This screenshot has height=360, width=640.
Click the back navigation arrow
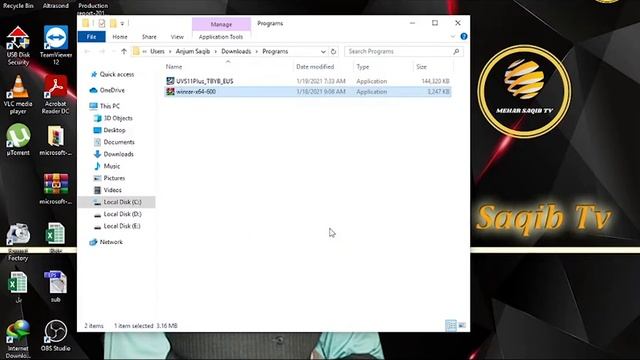(x=87, y=51)
